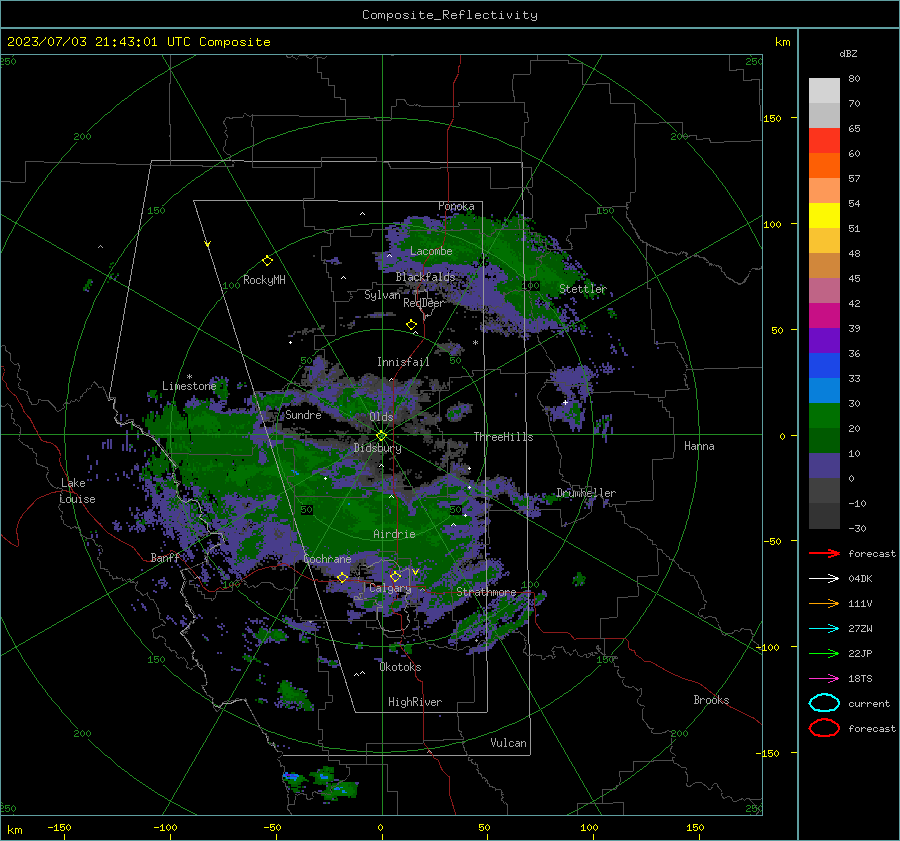
Task: Click the Innisfail city label
Action: pyautogui.click(x=404, y=362)
